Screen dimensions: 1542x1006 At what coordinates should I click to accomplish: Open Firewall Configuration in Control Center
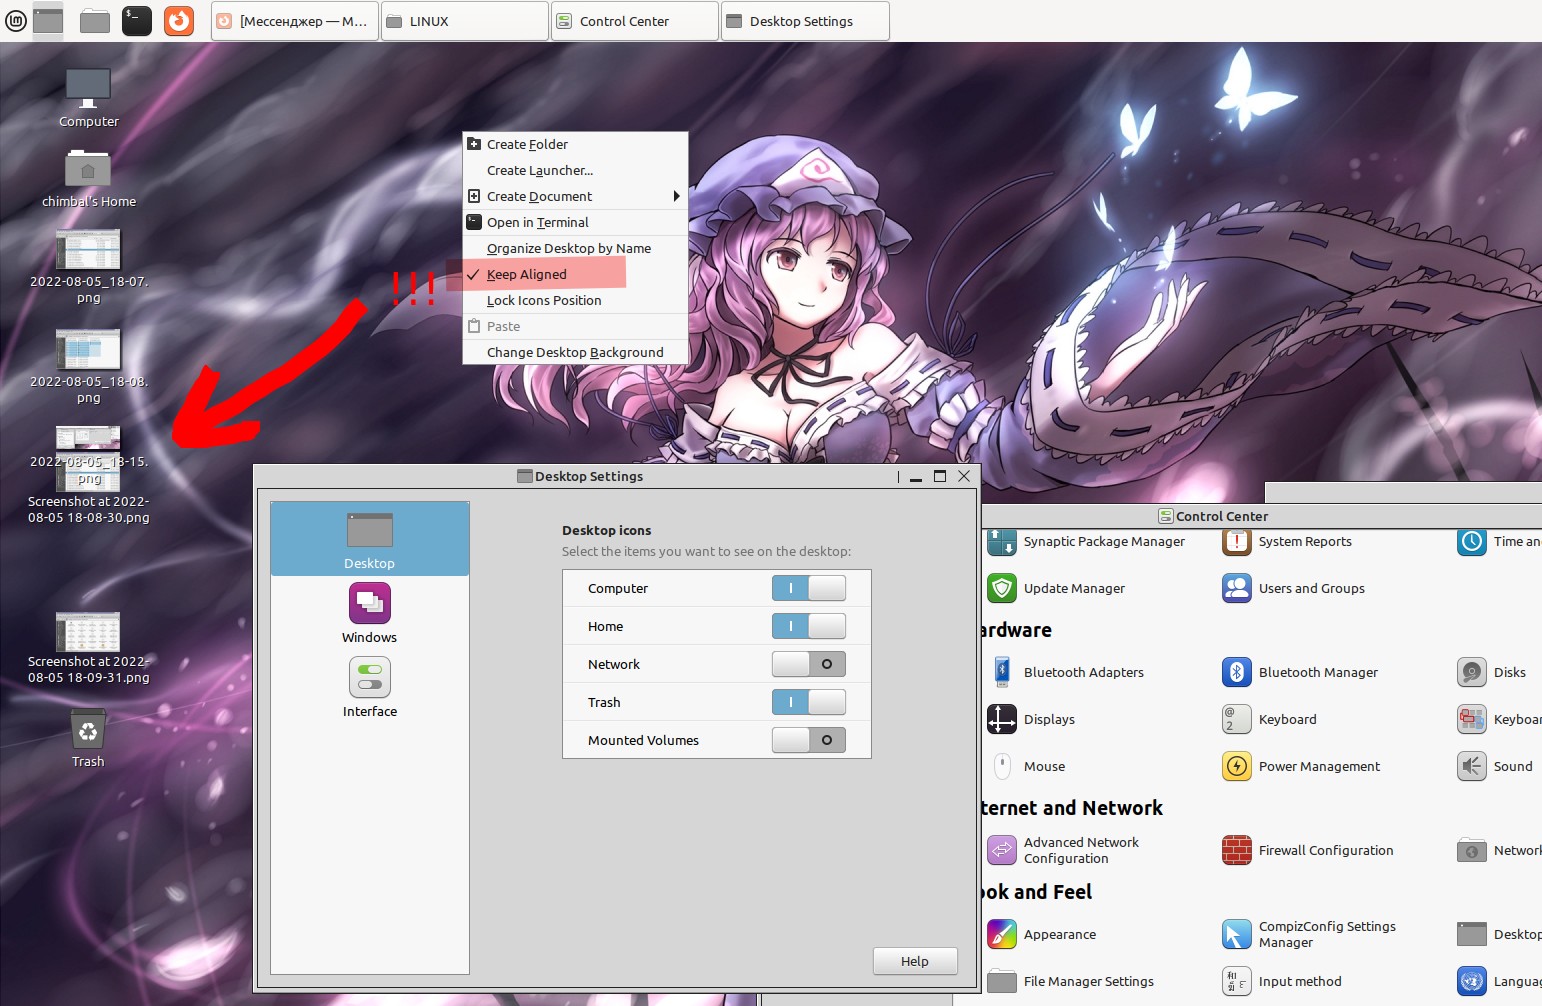click(x=1308, y=850)
